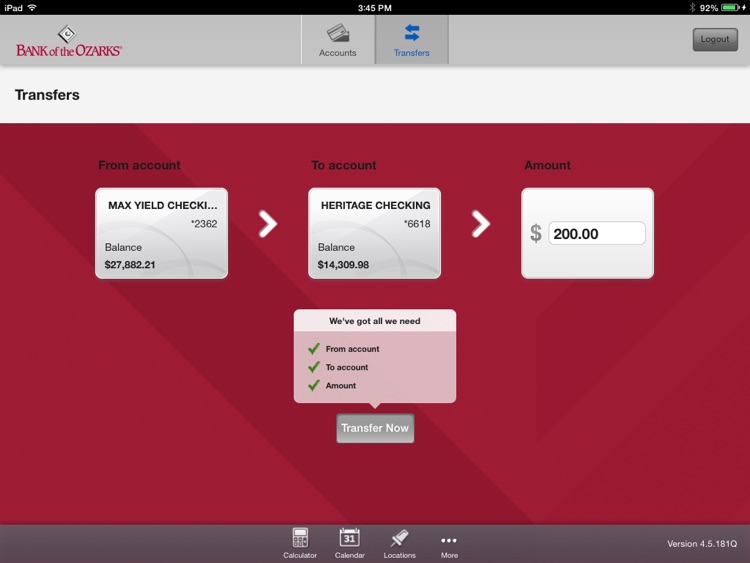Viewport: 750px width, 563px height.
Task: Click the 3:45 PM clock in status bar
Action: [x=375, y=8]
